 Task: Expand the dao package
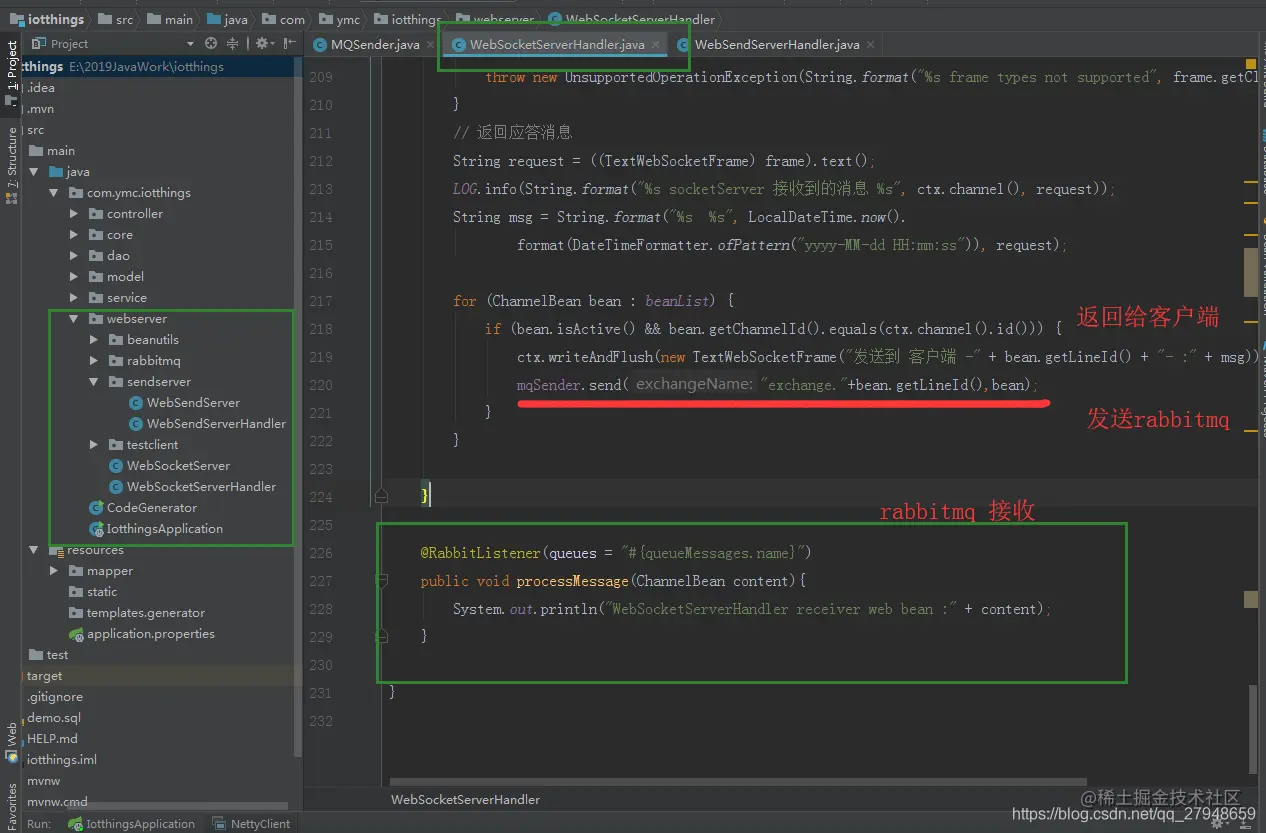click(x=74, y=256)
